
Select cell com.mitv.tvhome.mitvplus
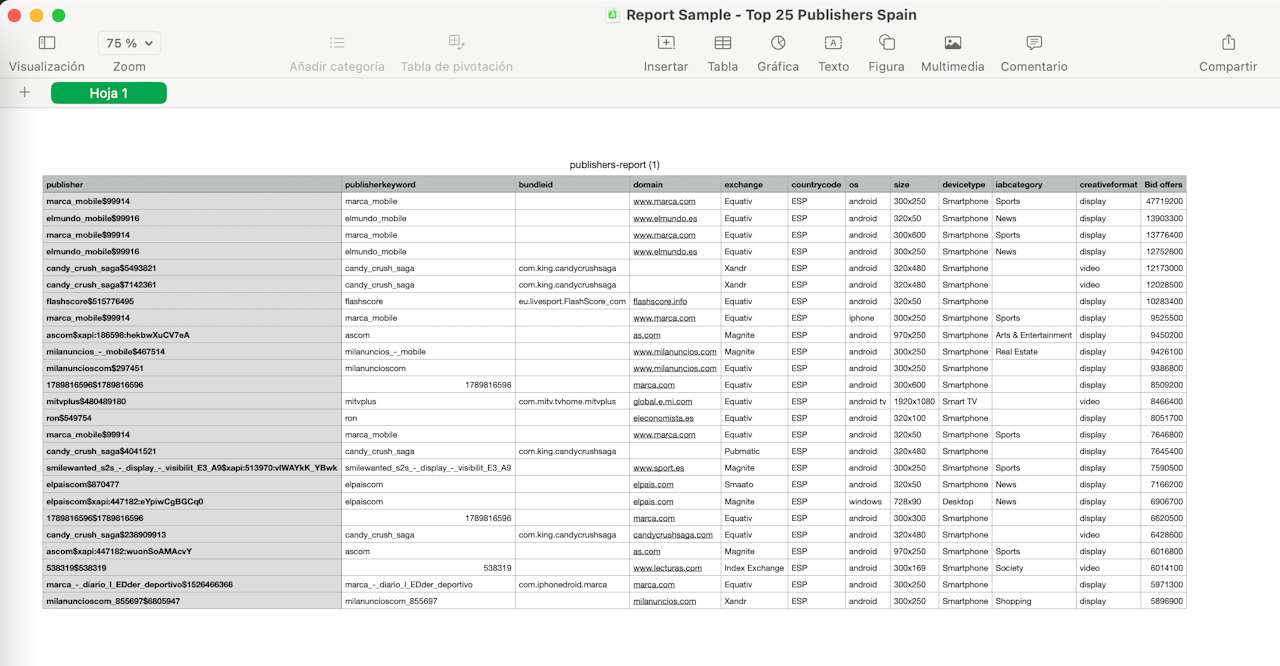coord(572,401)
